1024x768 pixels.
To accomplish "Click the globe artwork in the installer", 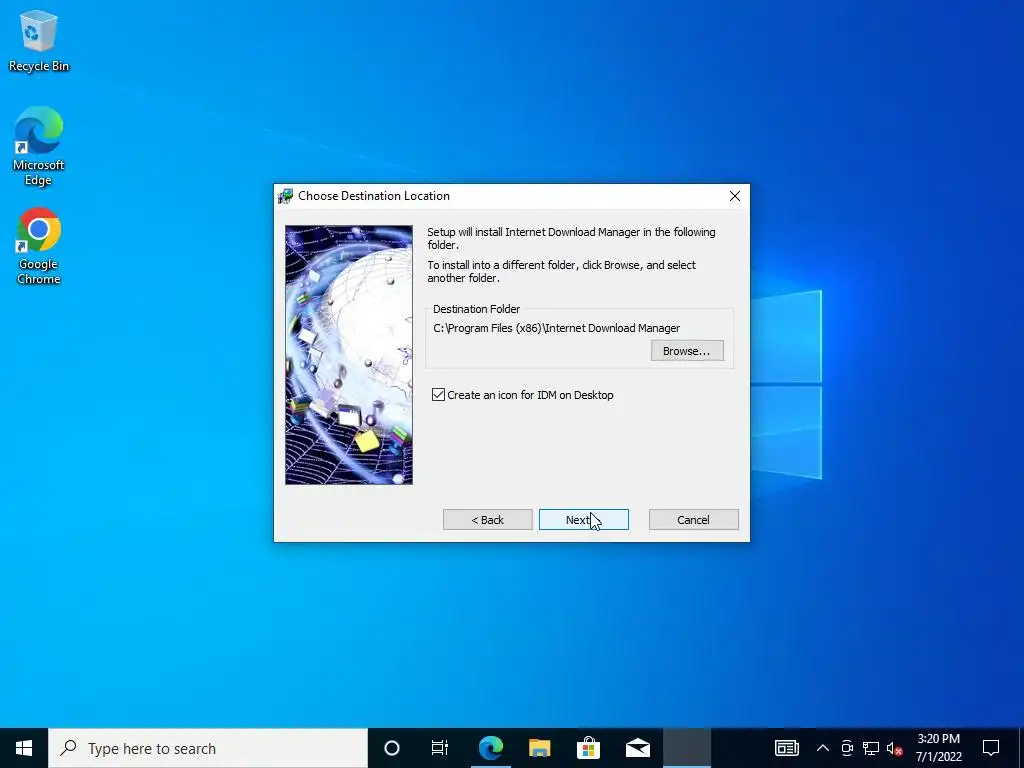I will pyautogui.click(x=349, y=355).
